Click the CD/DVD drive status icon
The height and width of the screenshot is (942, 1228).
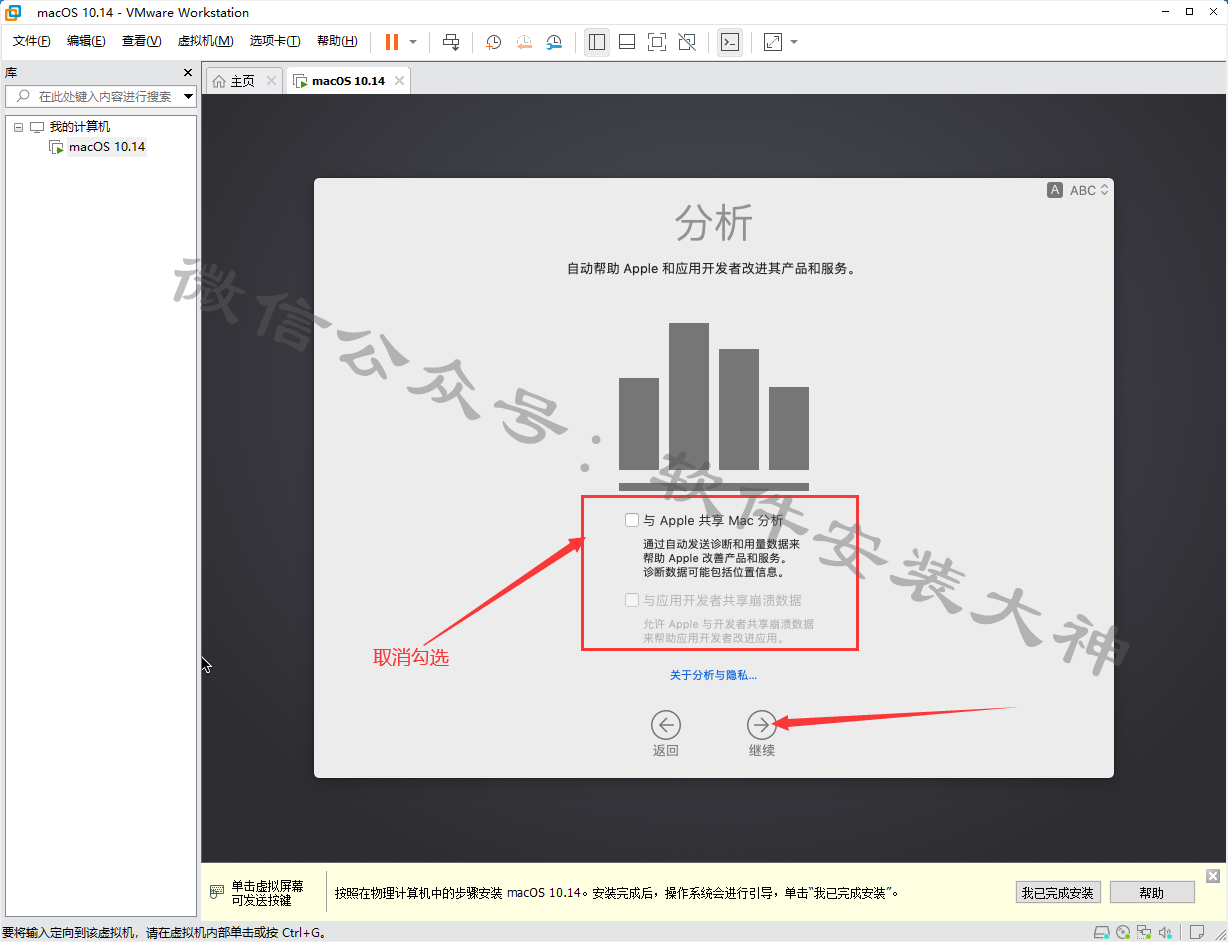point(1123,932)
